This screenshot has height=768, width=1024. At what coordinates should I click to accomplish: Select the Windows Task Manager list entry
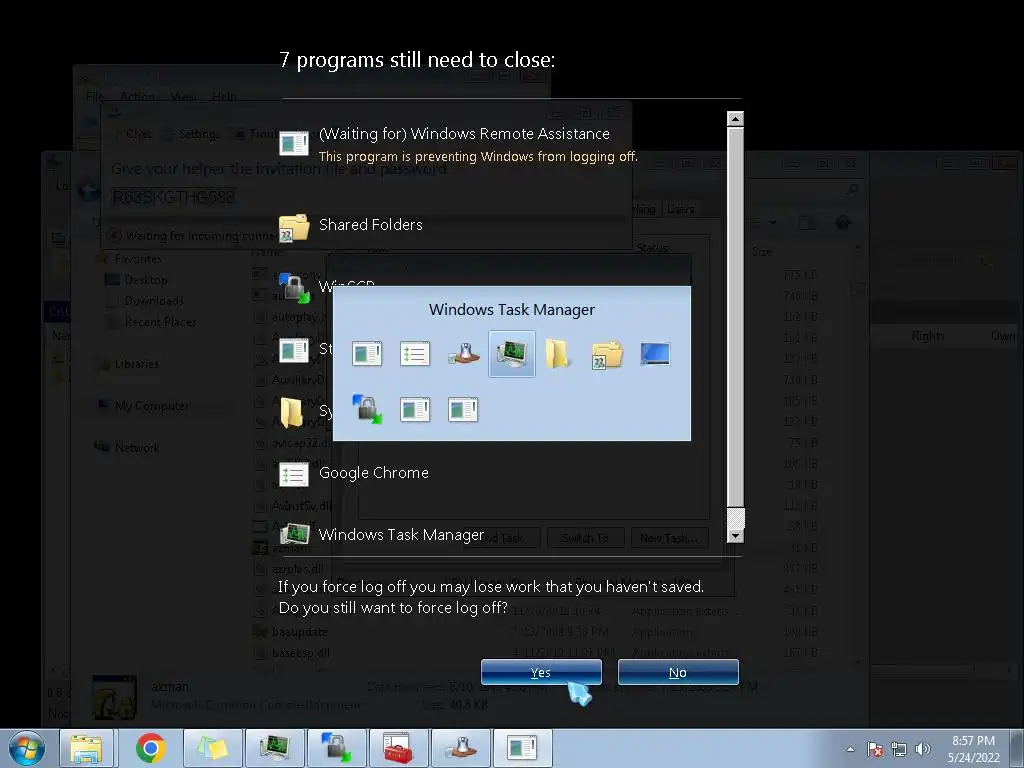[382, 535]
